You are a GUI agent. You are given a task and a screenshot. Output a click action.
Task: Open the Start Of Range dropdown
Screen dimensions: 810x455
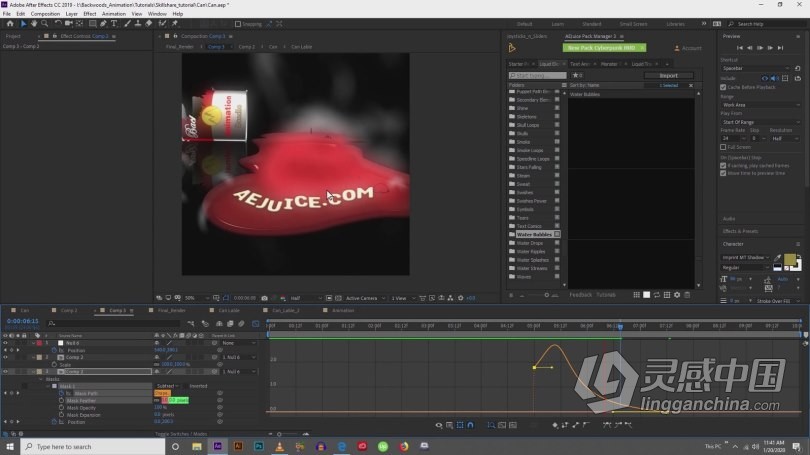[x=760, y=122]
